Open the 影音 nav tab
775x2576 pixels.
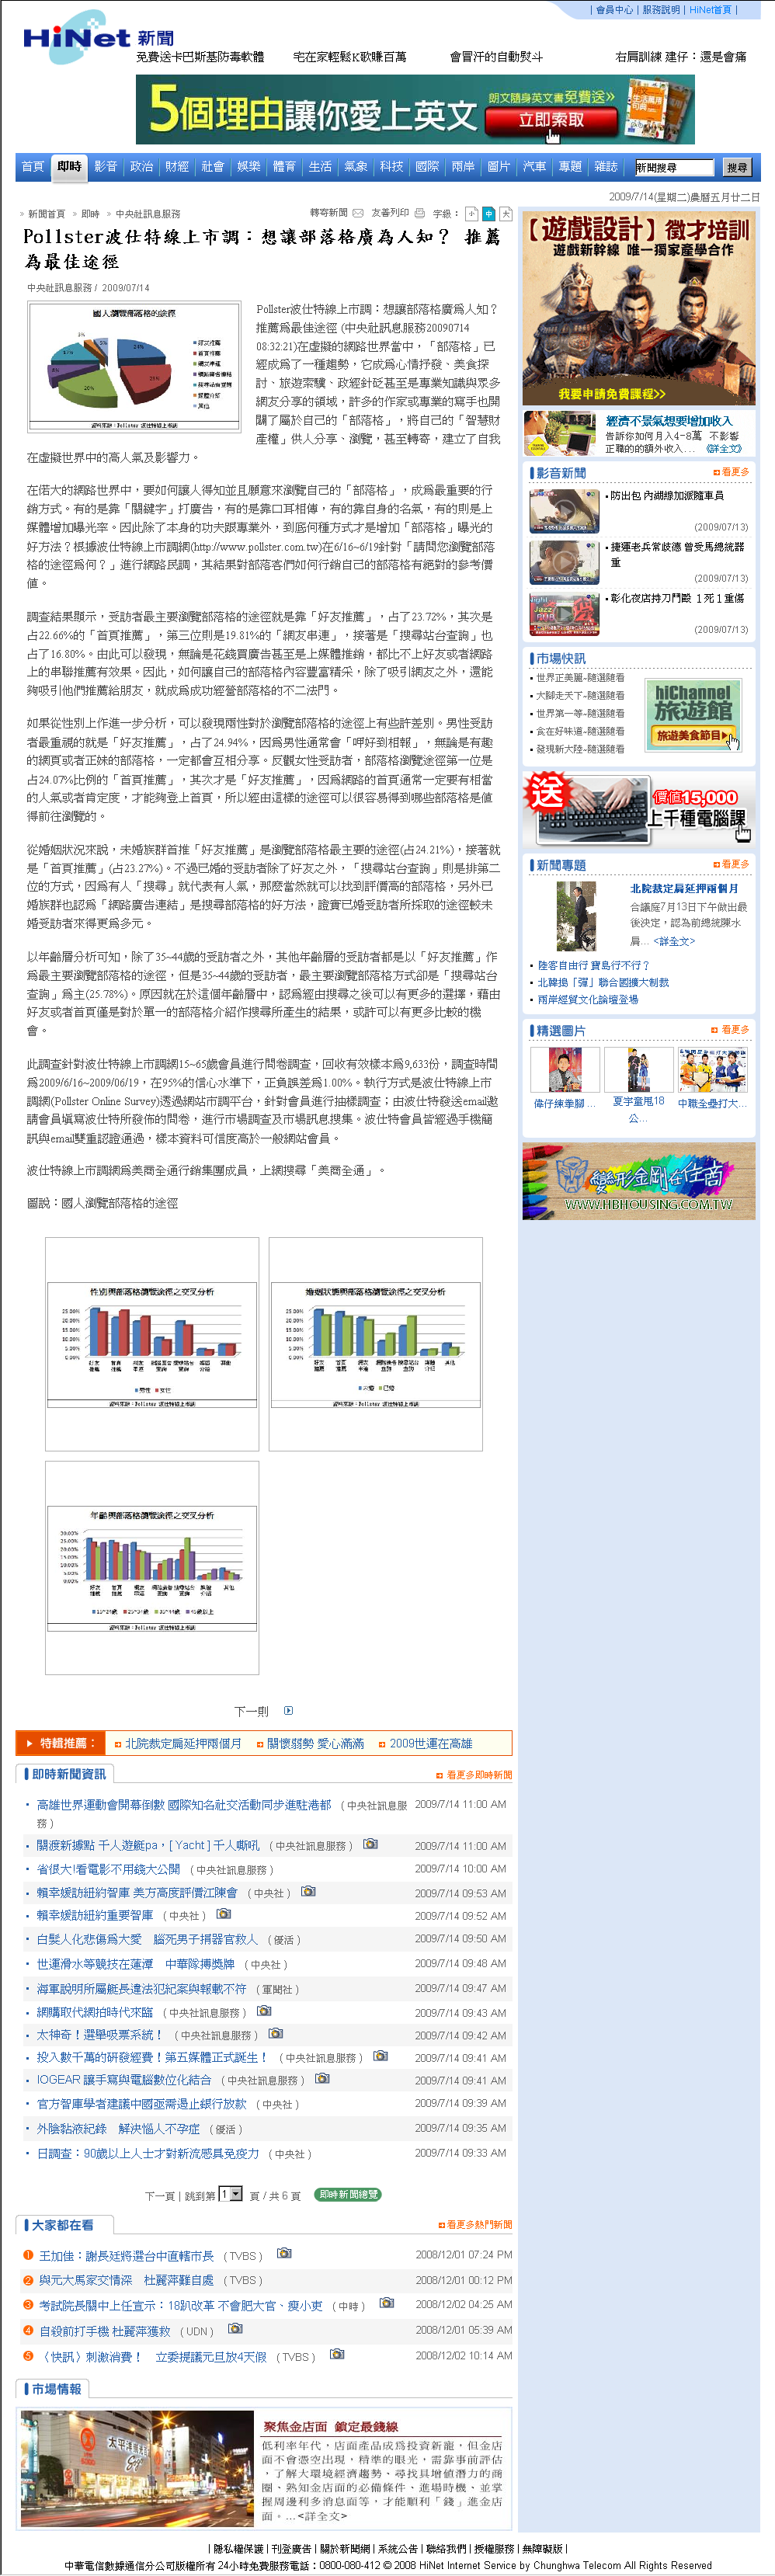click(x=106, y=167)
